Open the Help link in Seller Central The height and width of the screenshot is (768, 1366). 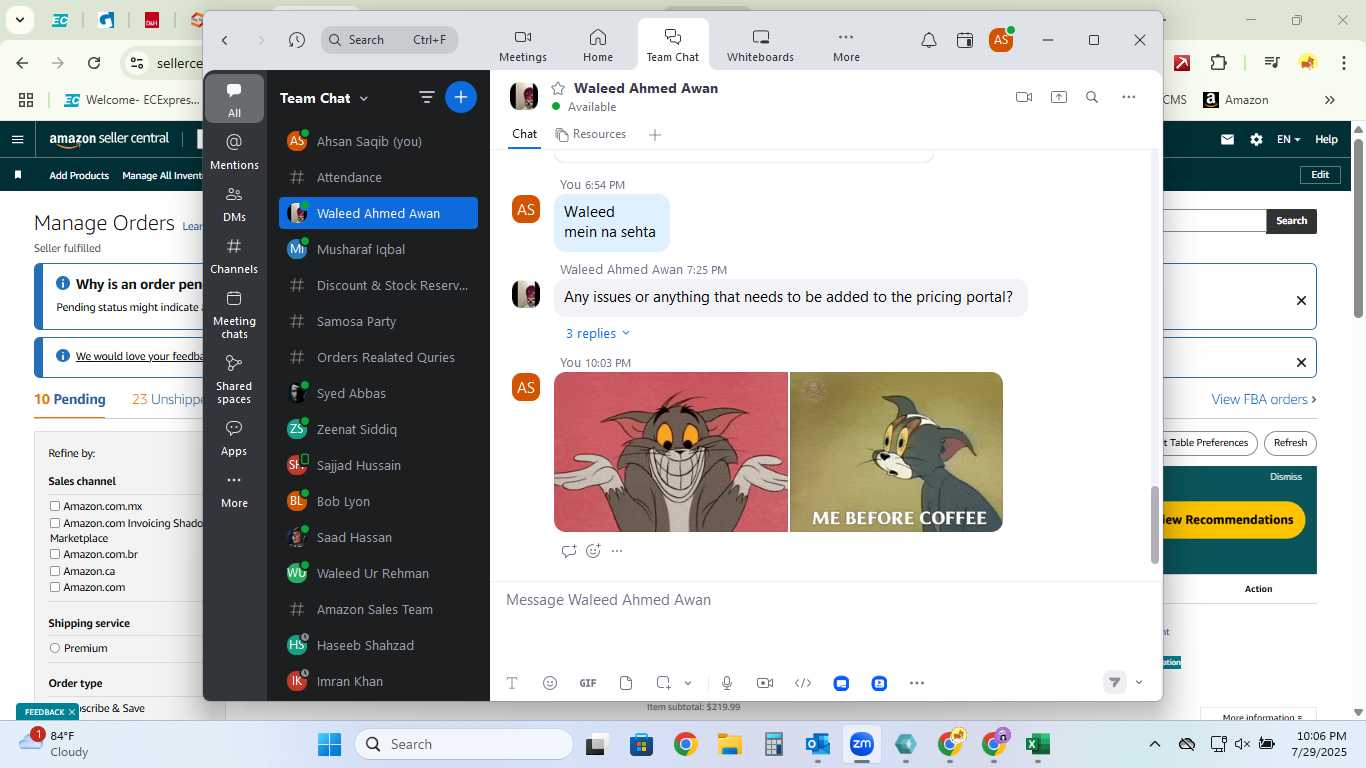tap(1326, 140)
